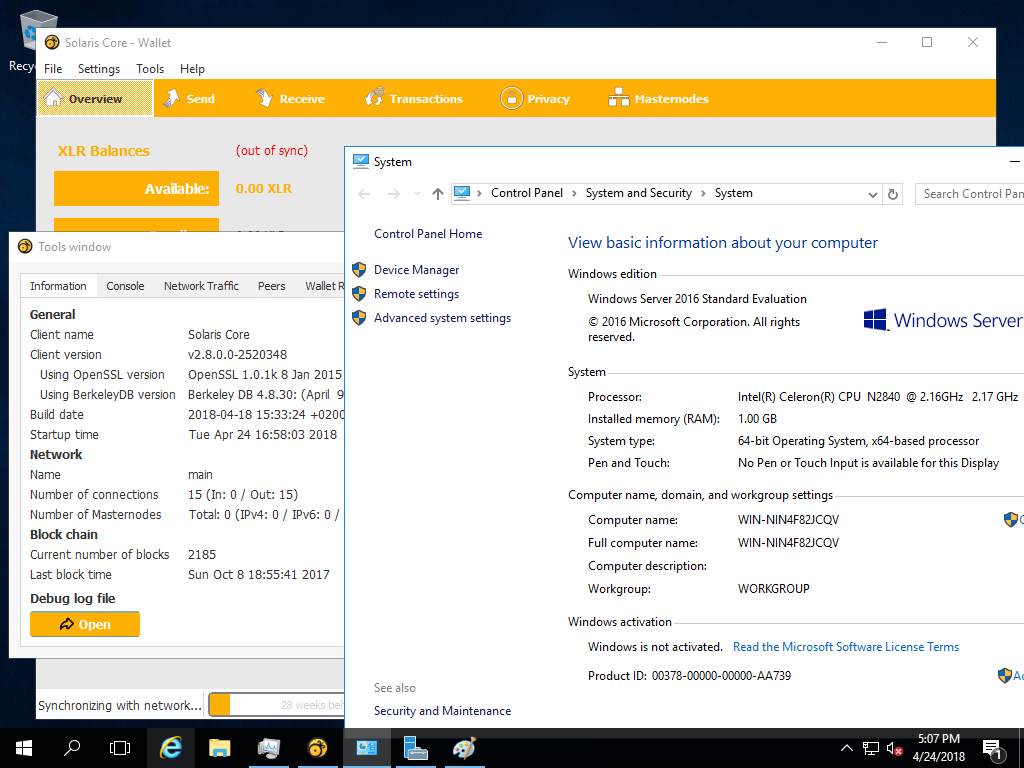Image resolution: width=1024 pixels, height=768 pixels.
Task: Launch Internet Explorer from the taskbar
Action: tap(170, 748)
